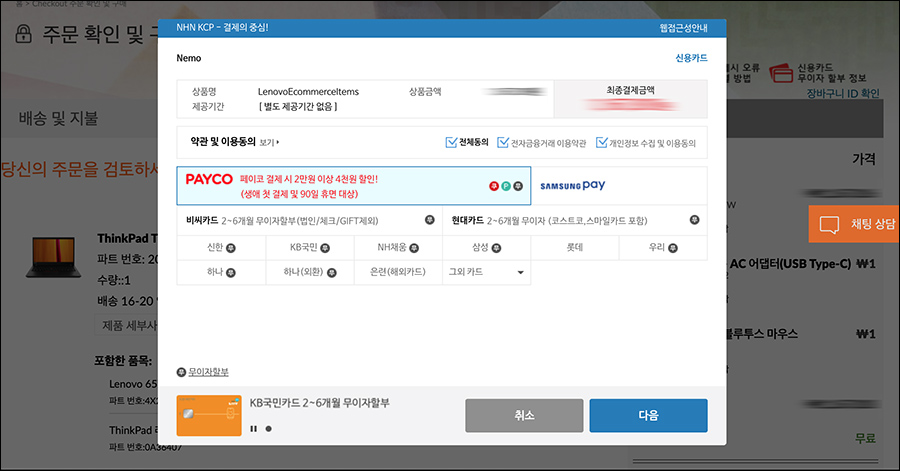Screen dimensions: 900x471
Task: Select 하나 card
Action: point(221,273)
